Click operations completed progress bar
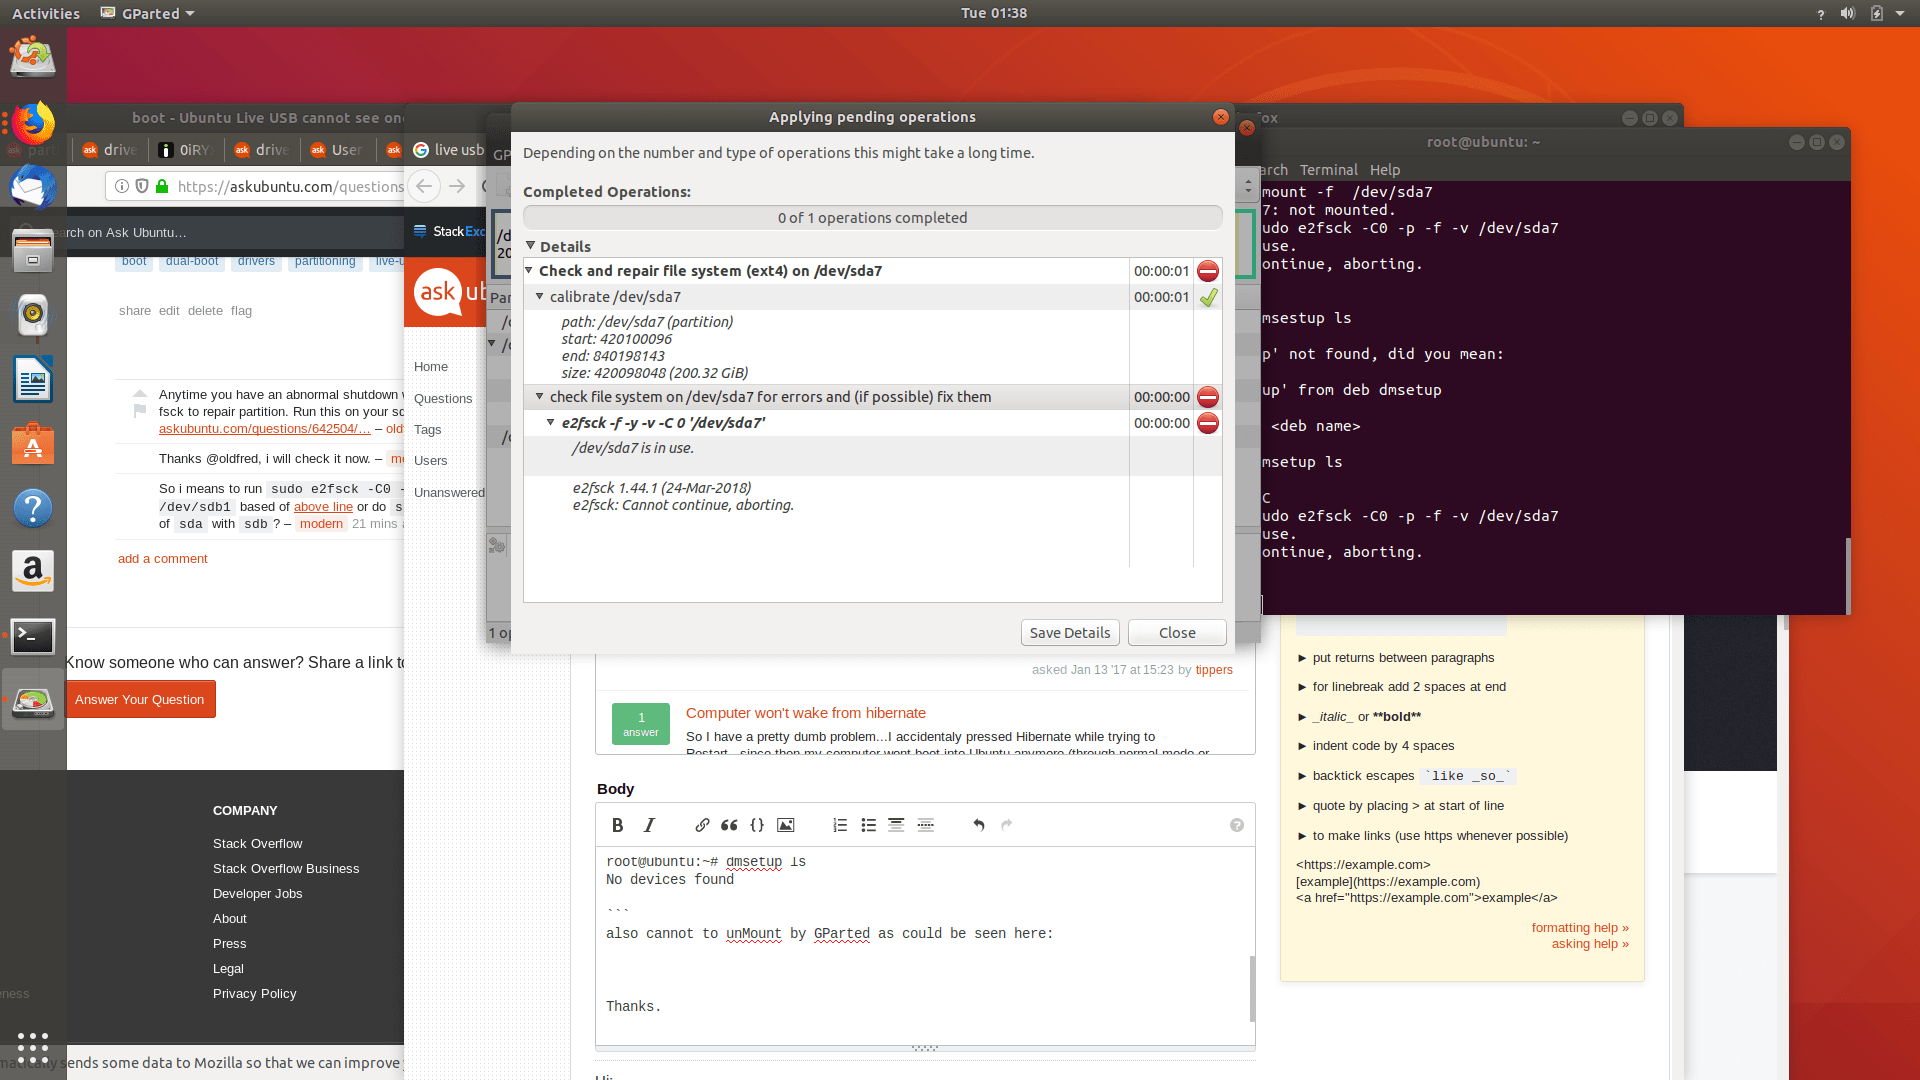 pyautogui.click(x=872, y=217)
